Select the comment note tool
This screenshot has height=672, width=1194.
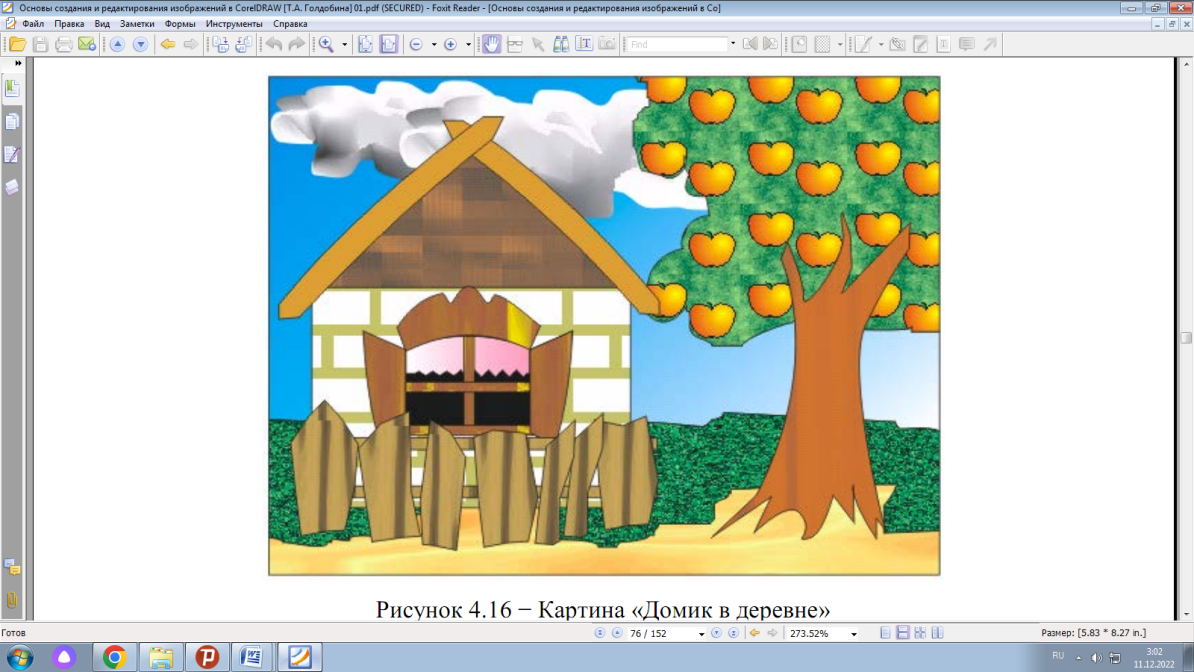pos(966,44)
